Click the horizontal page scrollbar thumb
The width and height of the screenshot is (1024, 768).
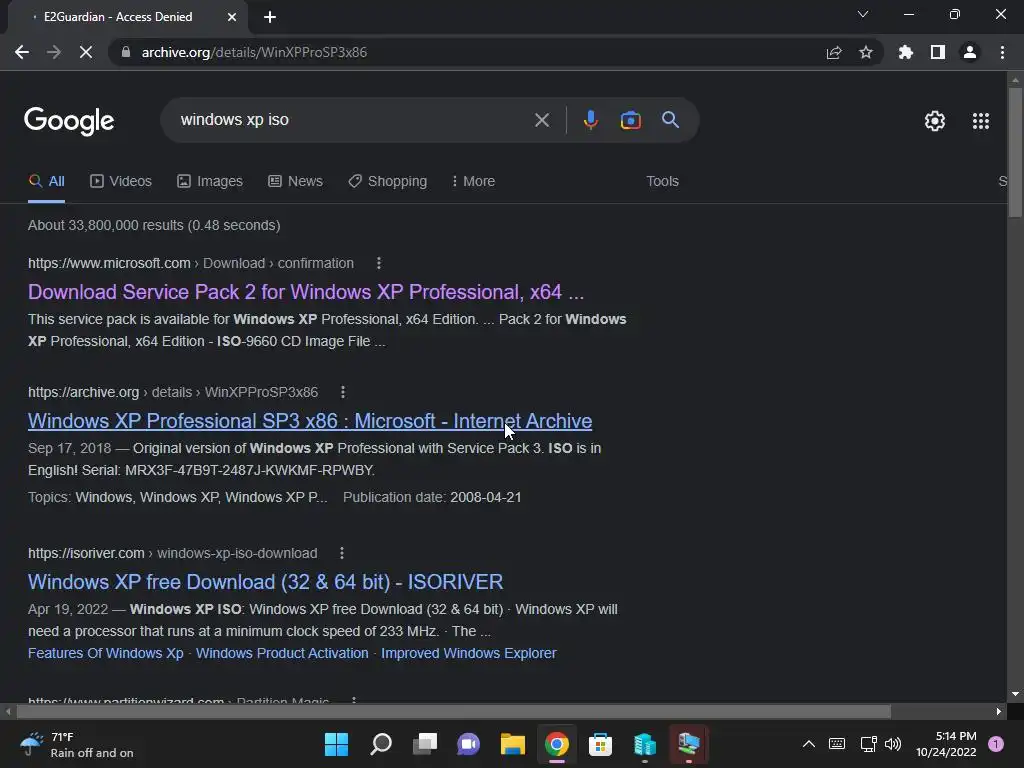[454, 711]
